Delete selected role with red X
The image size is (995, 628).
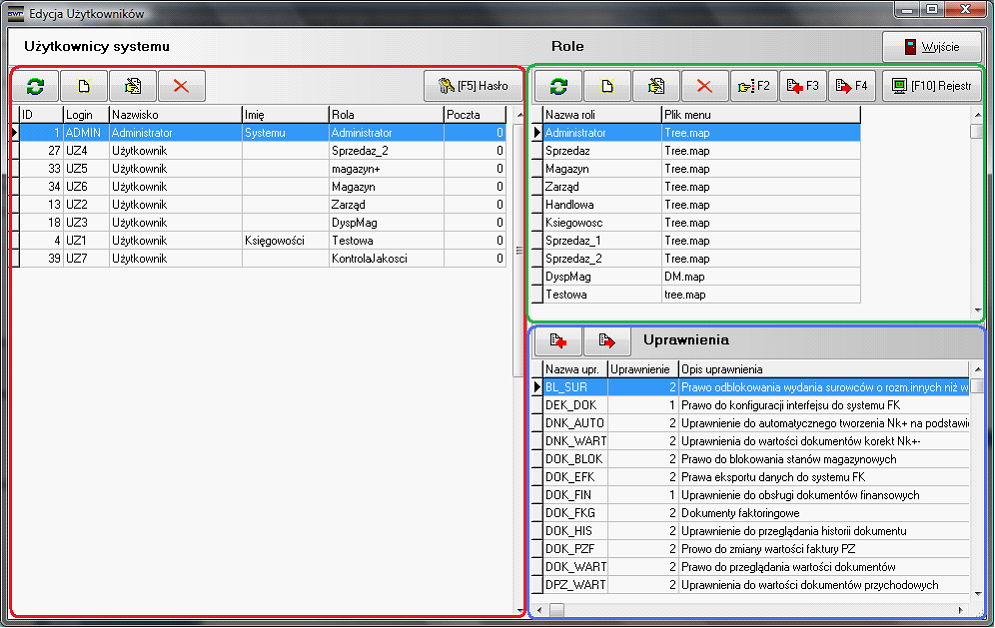[705, 87]
